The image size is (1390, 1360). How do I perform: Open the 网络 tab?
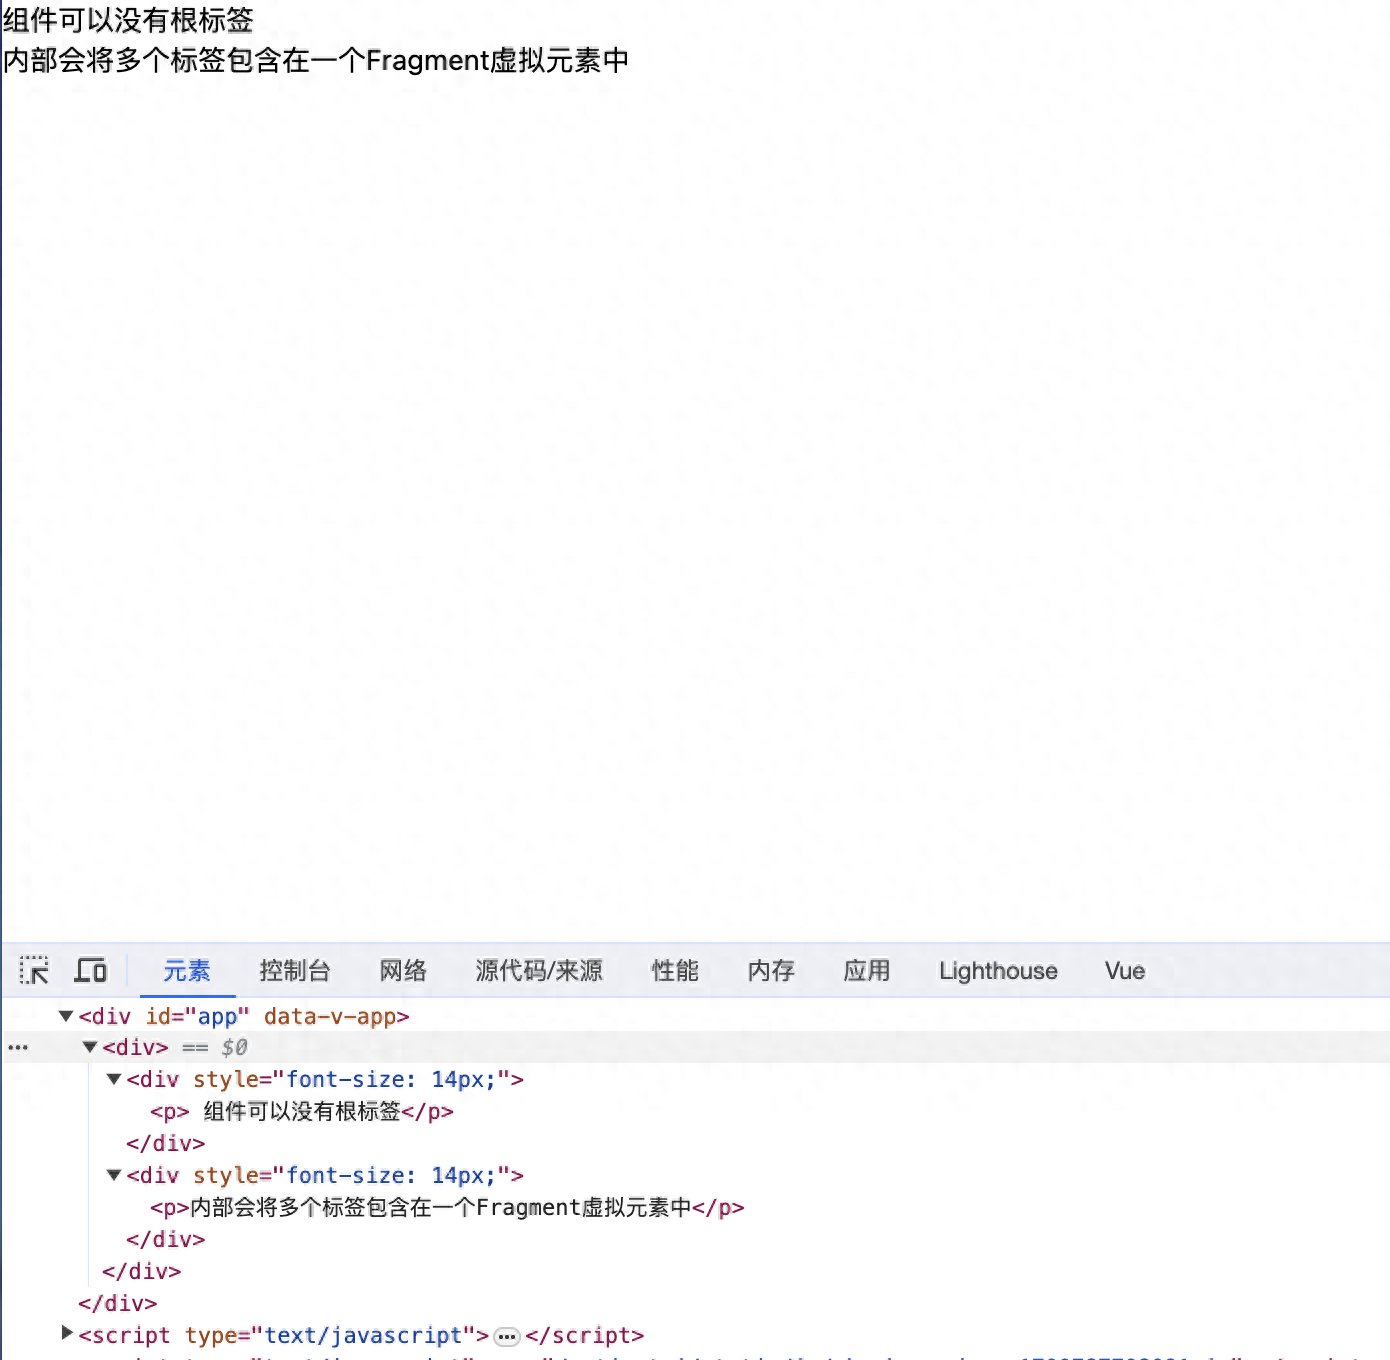[403, 970]
